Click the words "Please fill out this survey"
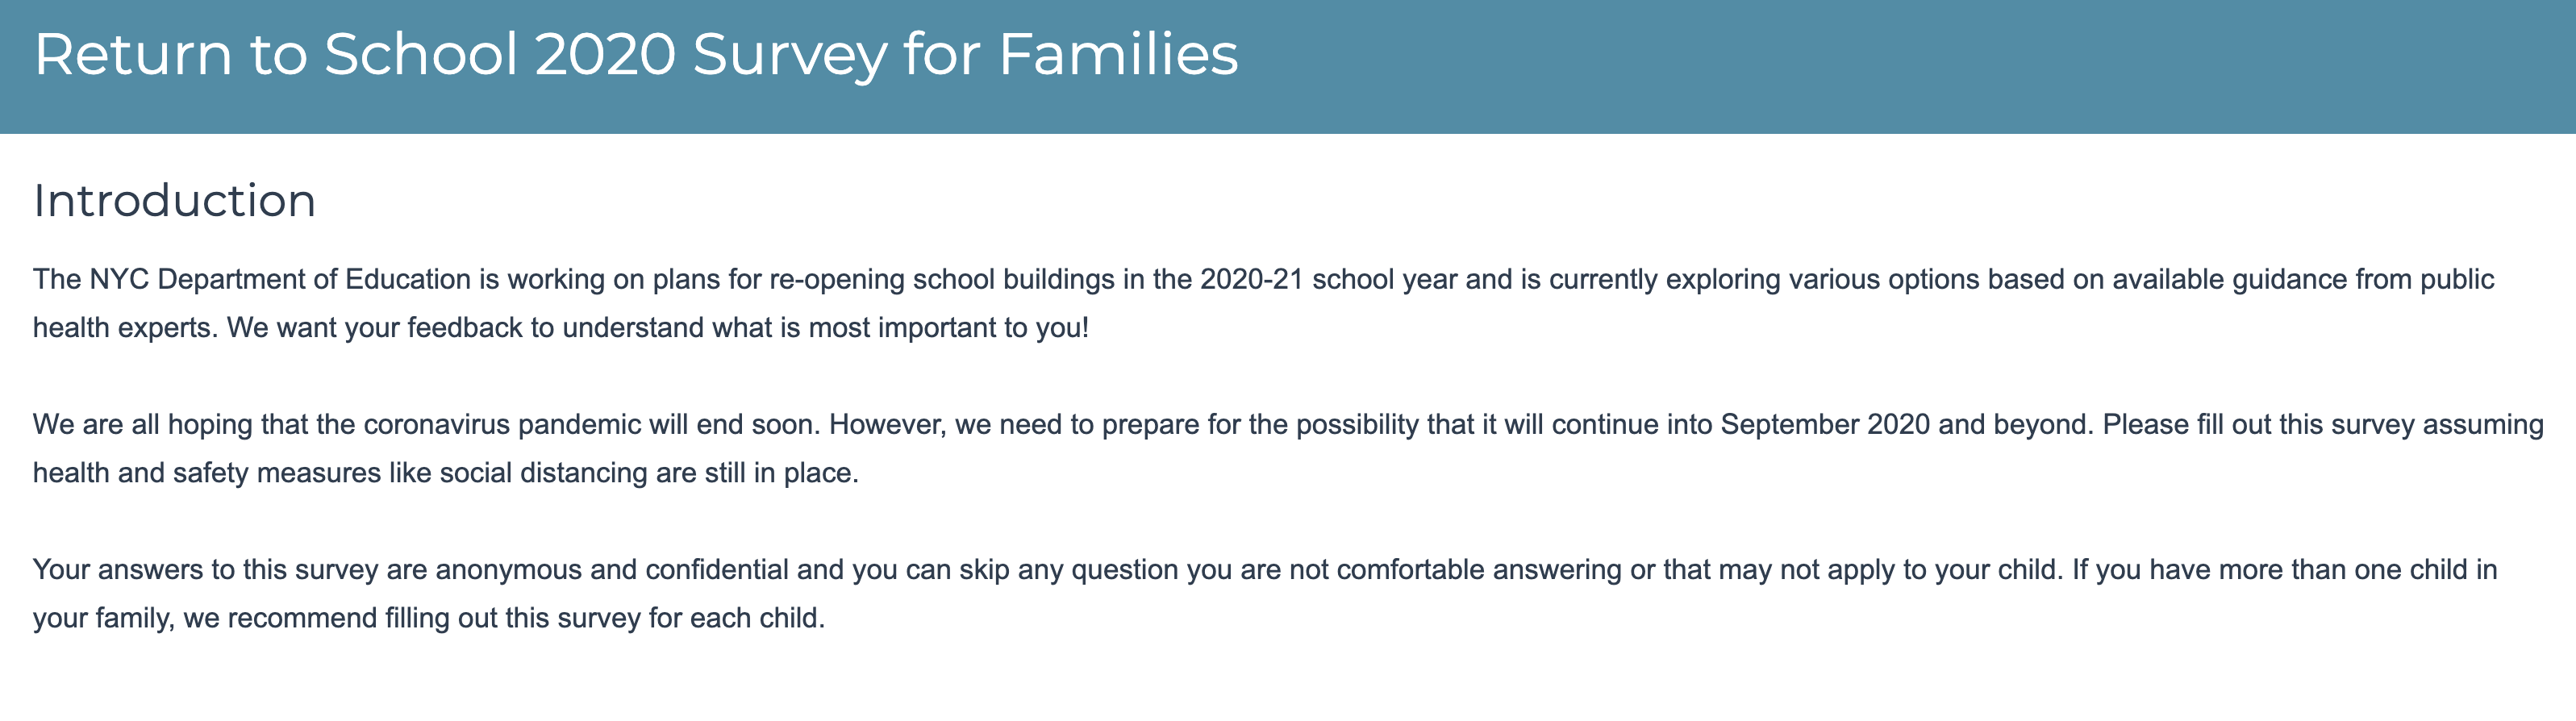 2262,424
